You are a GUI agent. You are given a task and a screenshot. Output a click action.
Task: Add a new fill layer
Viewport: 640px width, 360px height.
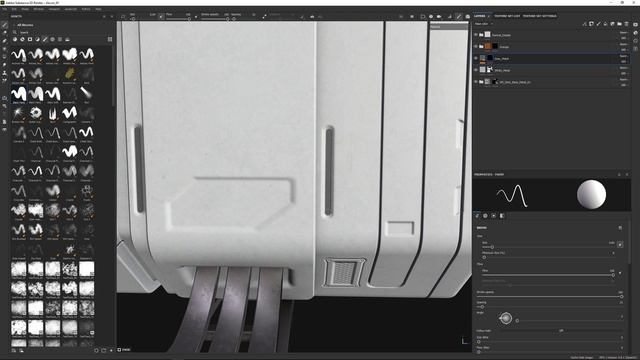coord(605,24)
